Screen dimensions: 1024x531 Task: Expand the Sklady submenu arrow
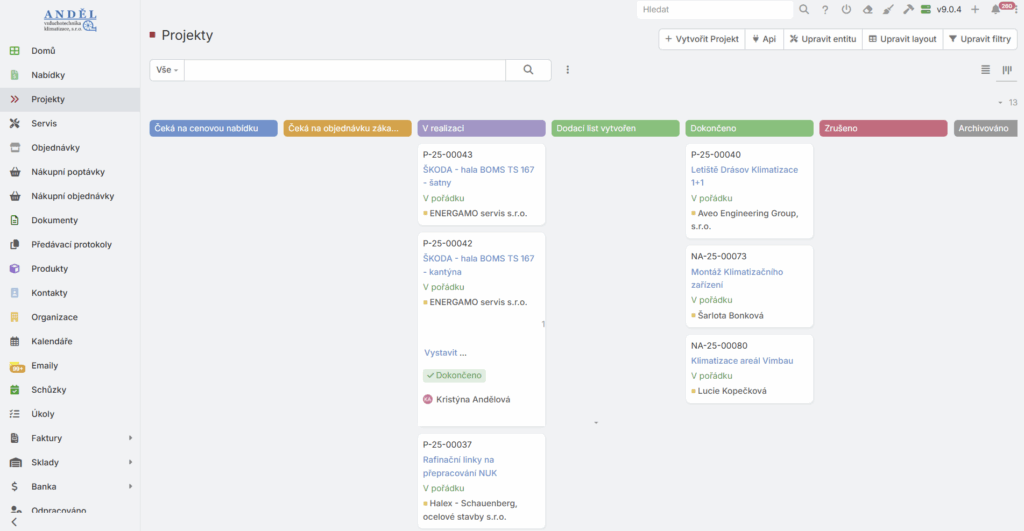pos(130,462)
